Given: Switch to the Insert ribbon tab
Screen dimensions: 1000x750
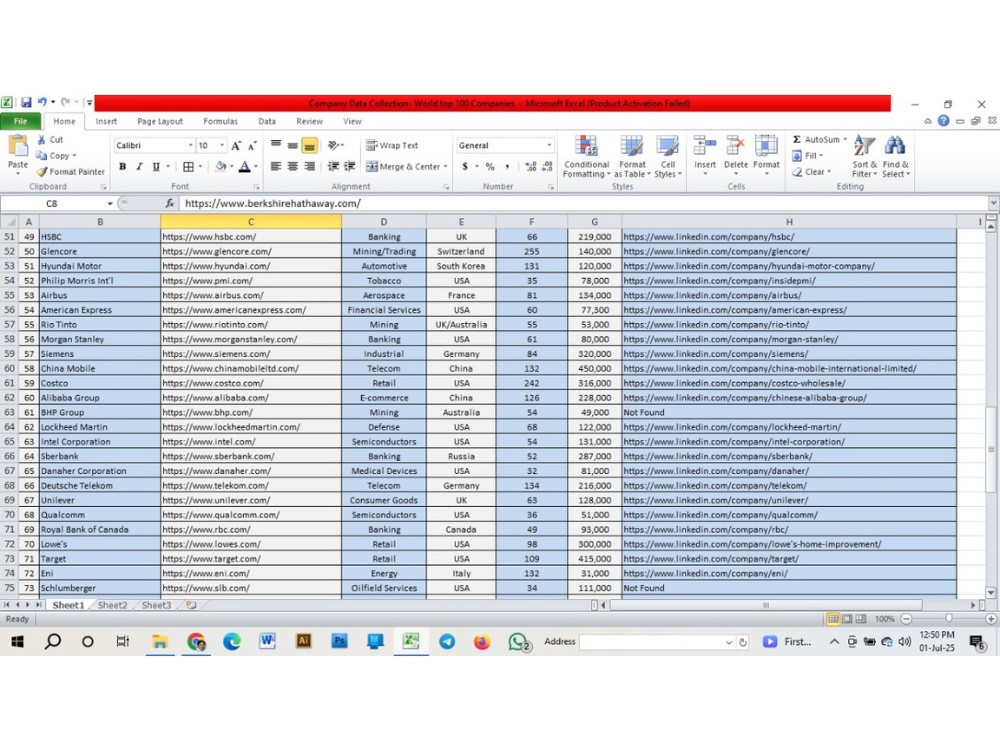Looking at the screenshot, I should click(x=106, y=121).
